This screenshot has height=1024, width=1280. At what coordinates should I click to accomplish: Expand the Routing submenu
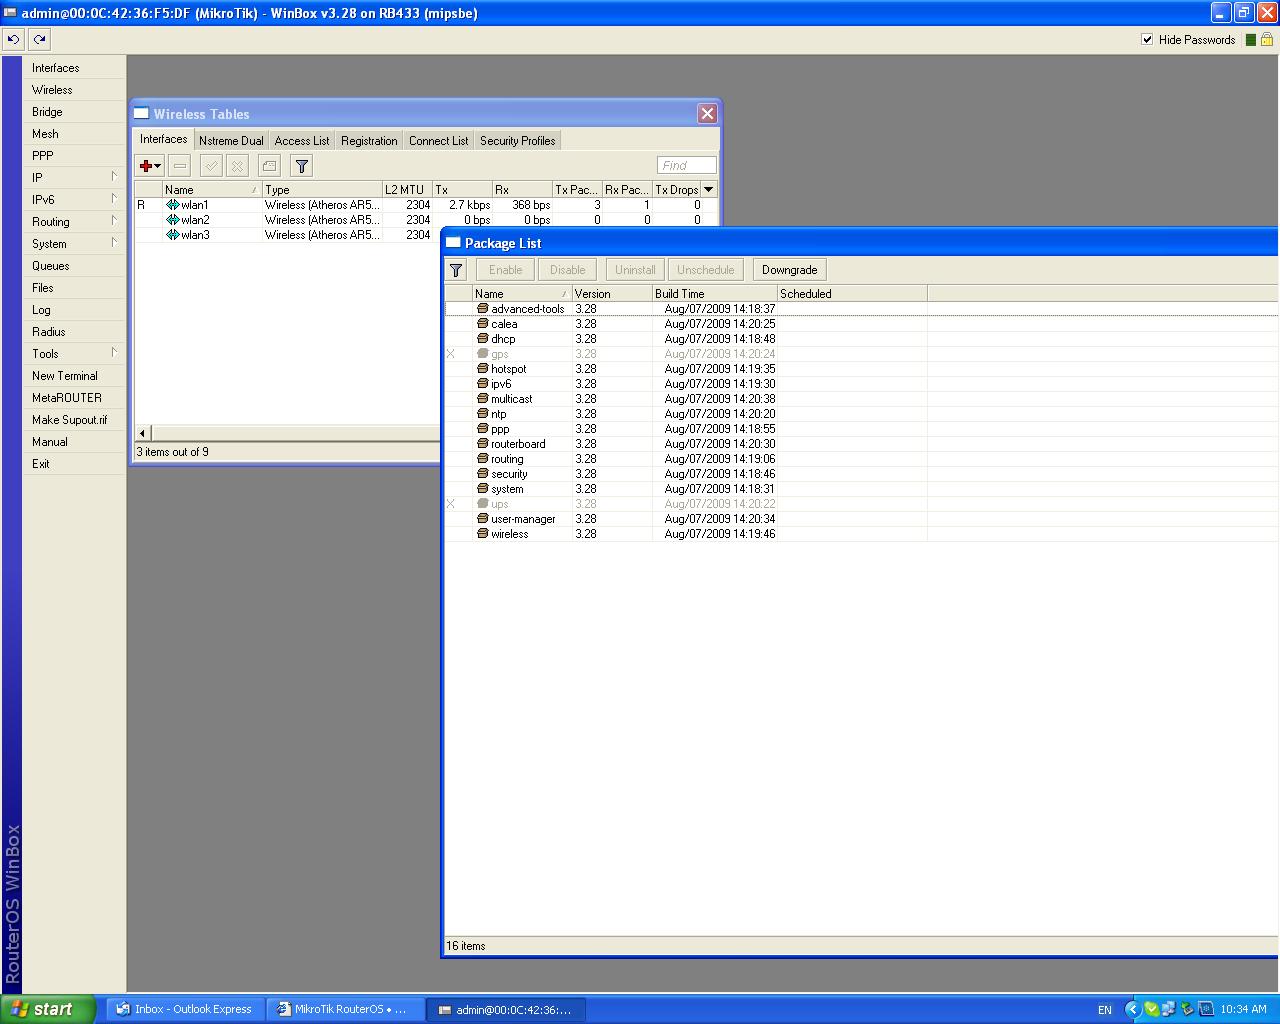pos(75,222)
